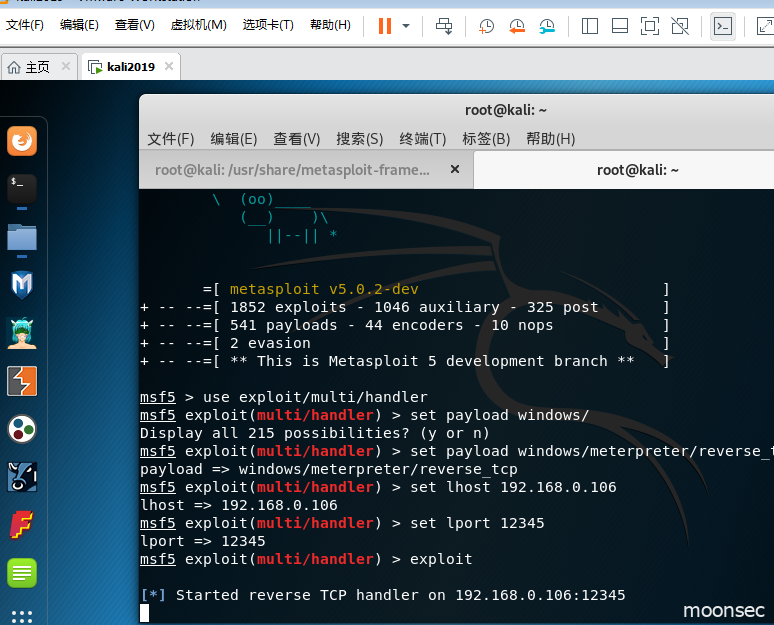Click 'Display all 215 possibilities?' prompt line

(314, 433)
